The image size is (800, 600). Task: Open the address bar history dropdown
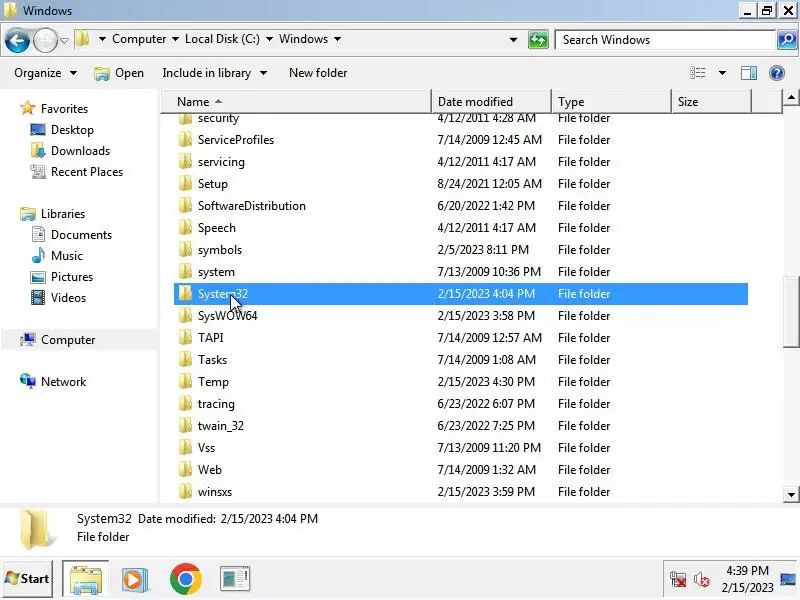[513, 40]
